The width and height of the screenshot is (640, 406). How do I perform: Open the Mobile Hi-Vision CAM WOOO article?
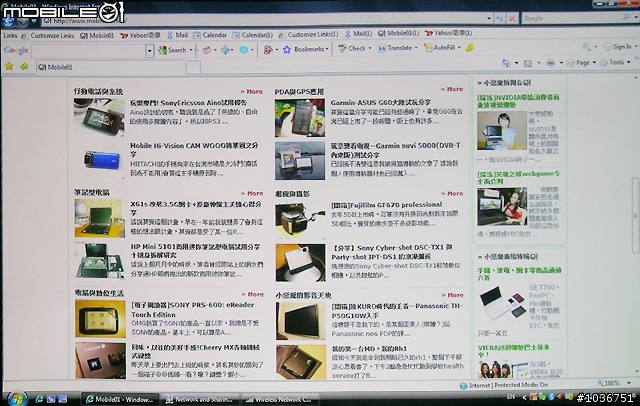pos(194,150)
